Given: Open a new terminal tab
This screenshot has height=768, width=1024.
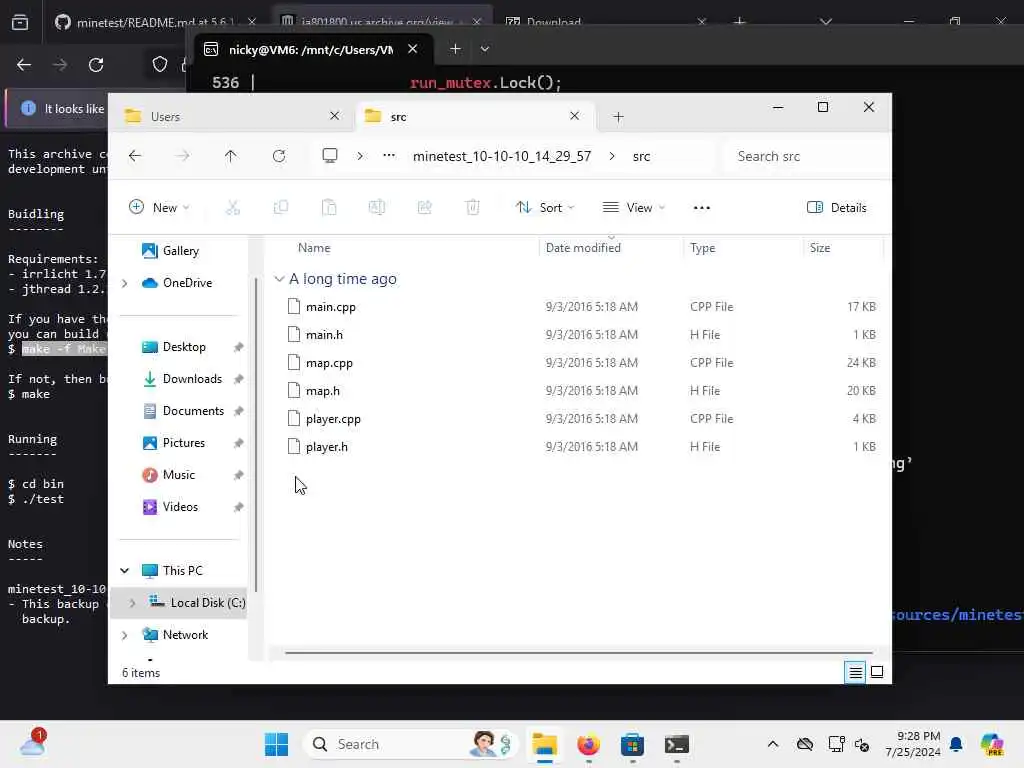Looking at the screenshot, I should tap(455, 49).
